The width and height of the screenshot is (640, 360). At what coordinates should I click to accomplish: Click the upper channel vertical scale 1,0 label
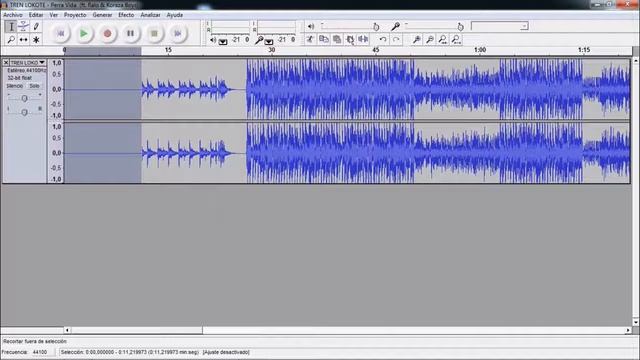coord(57,63)
